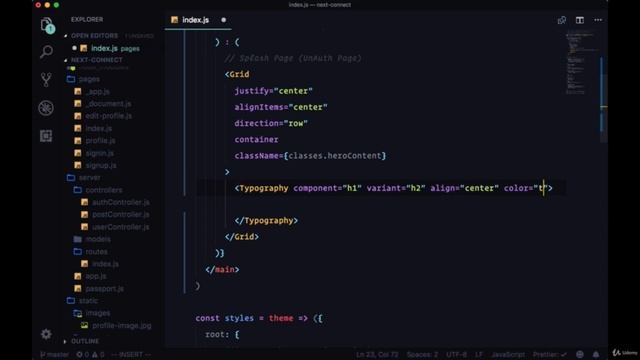The width and height of the screenshot is (640, 360).
Task: Open the Source Control view
Action: [x=46, y=80]
